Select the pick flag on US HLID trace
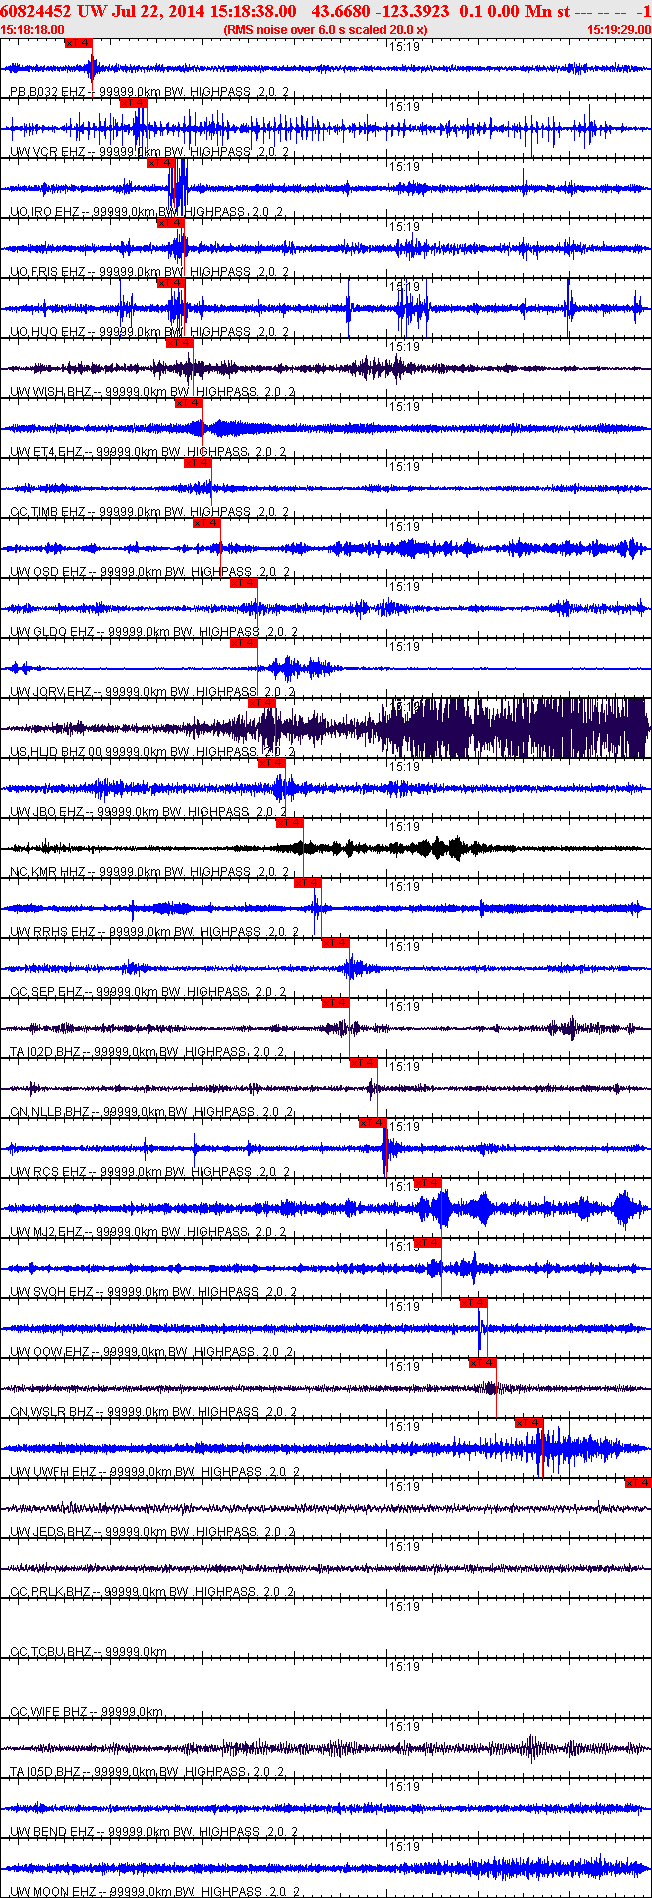The width and height of the screenshot is (652, 1898). [262, 703]
